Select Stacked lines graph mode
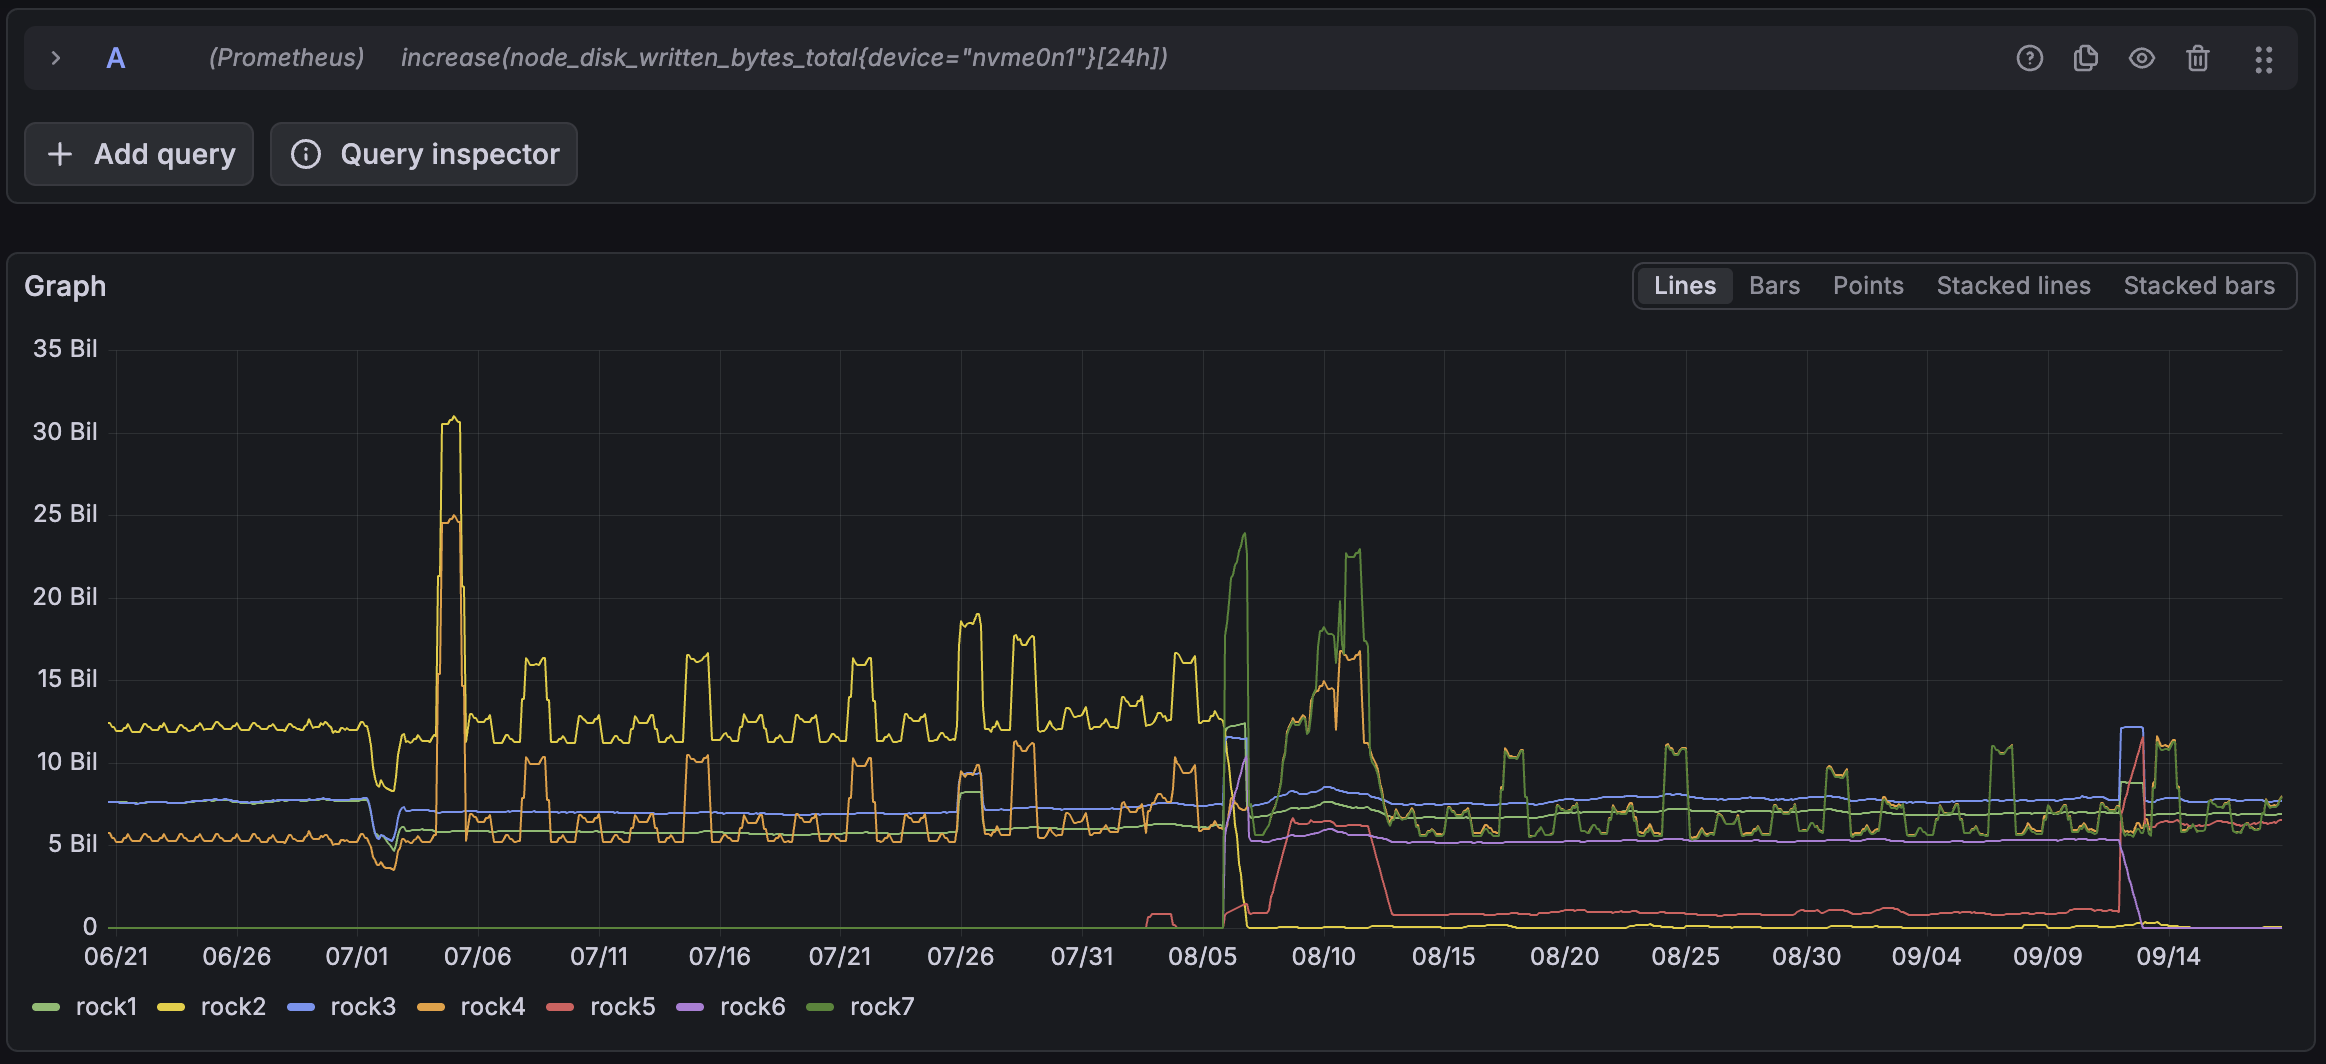The height and width of the screenshot is (1064, 2326). point(2013,286)
